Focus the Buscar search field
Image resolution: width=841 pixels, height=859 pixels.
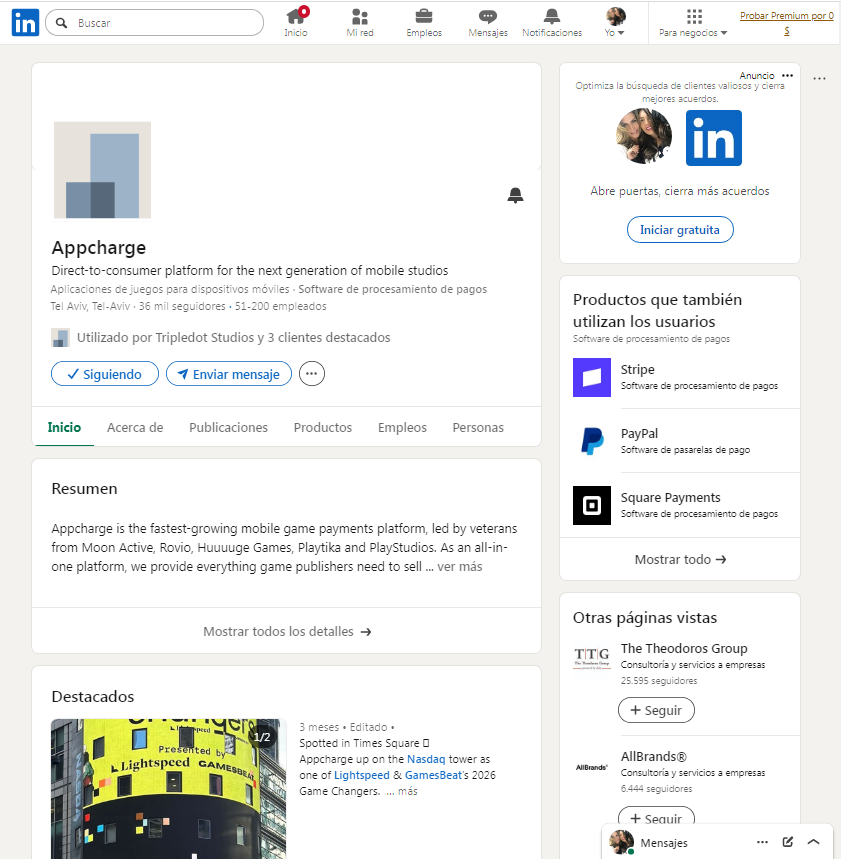(155, 22)
